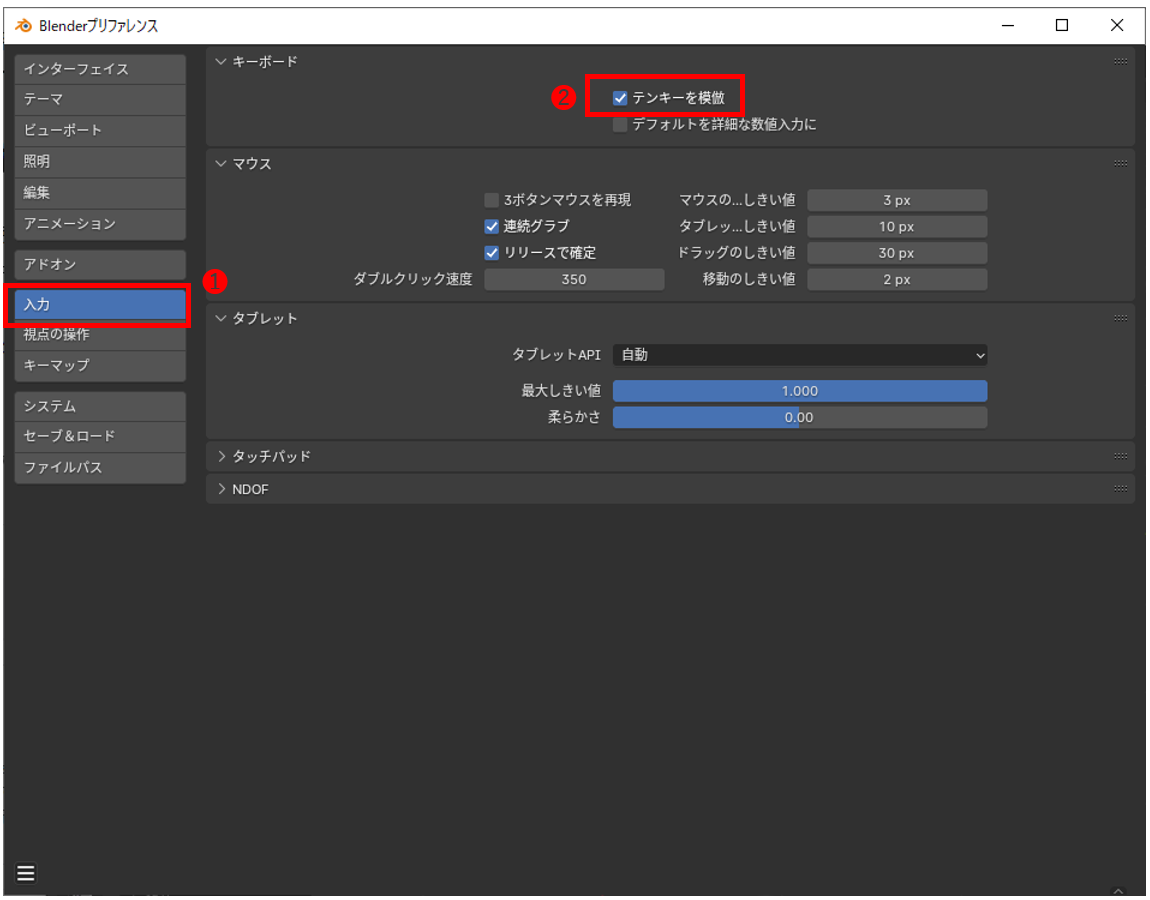Open ファイルパス section
Screen dimensions: 1150x900
tap(100, 467)
